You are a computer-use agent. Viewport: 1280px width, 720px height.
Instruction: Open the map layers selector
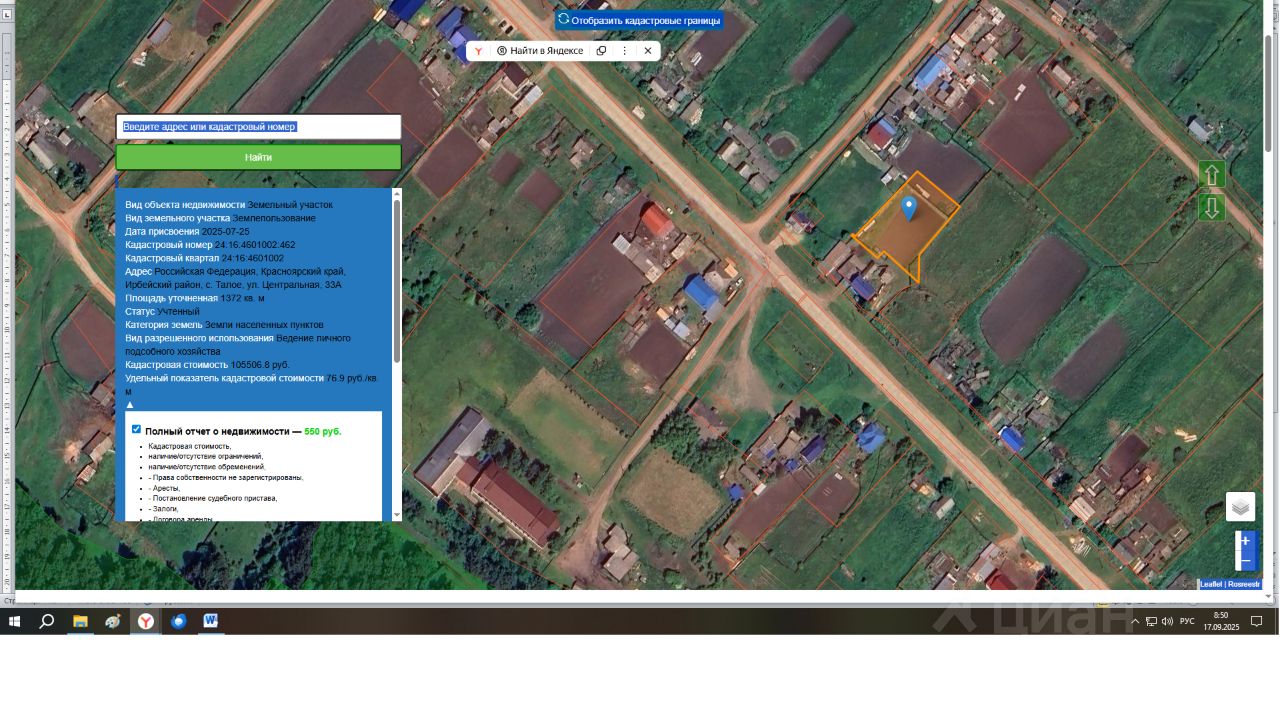pyautogui.click(x=1241, y=507)
